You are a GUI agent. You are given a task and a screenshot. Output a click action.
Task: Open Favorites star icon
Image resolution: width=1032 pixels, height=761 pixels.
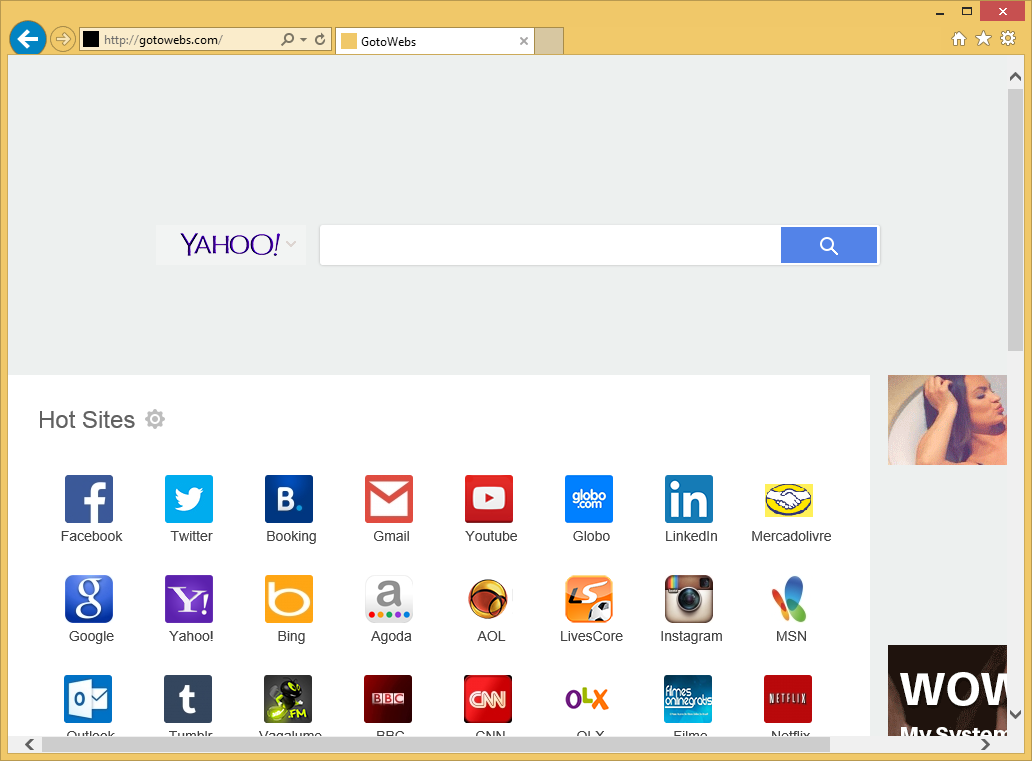point(983,39)
